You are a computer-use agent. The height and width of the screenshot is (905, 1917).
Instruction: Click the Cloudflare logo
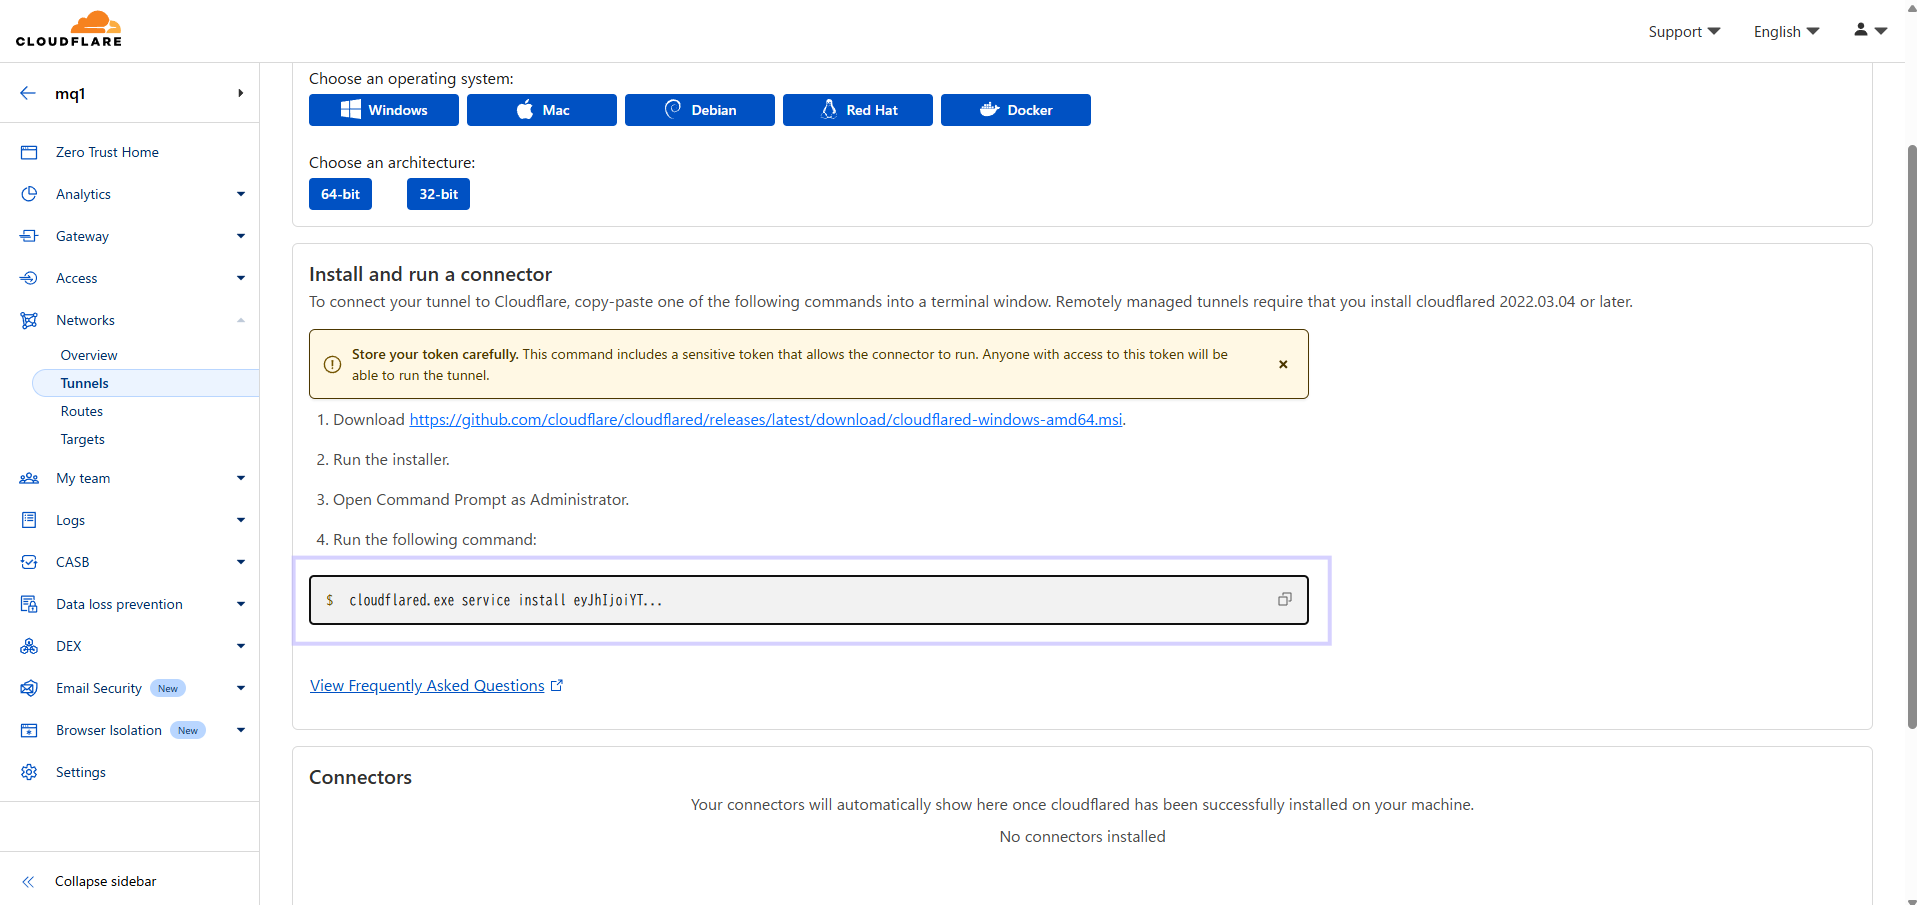coord(69,29)
